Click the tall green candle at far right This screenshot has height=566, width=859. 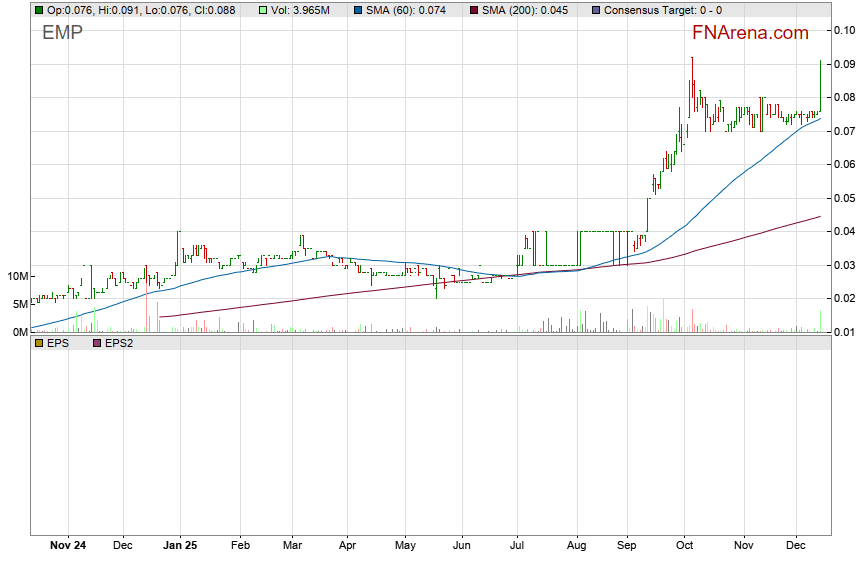click(820, 85)
